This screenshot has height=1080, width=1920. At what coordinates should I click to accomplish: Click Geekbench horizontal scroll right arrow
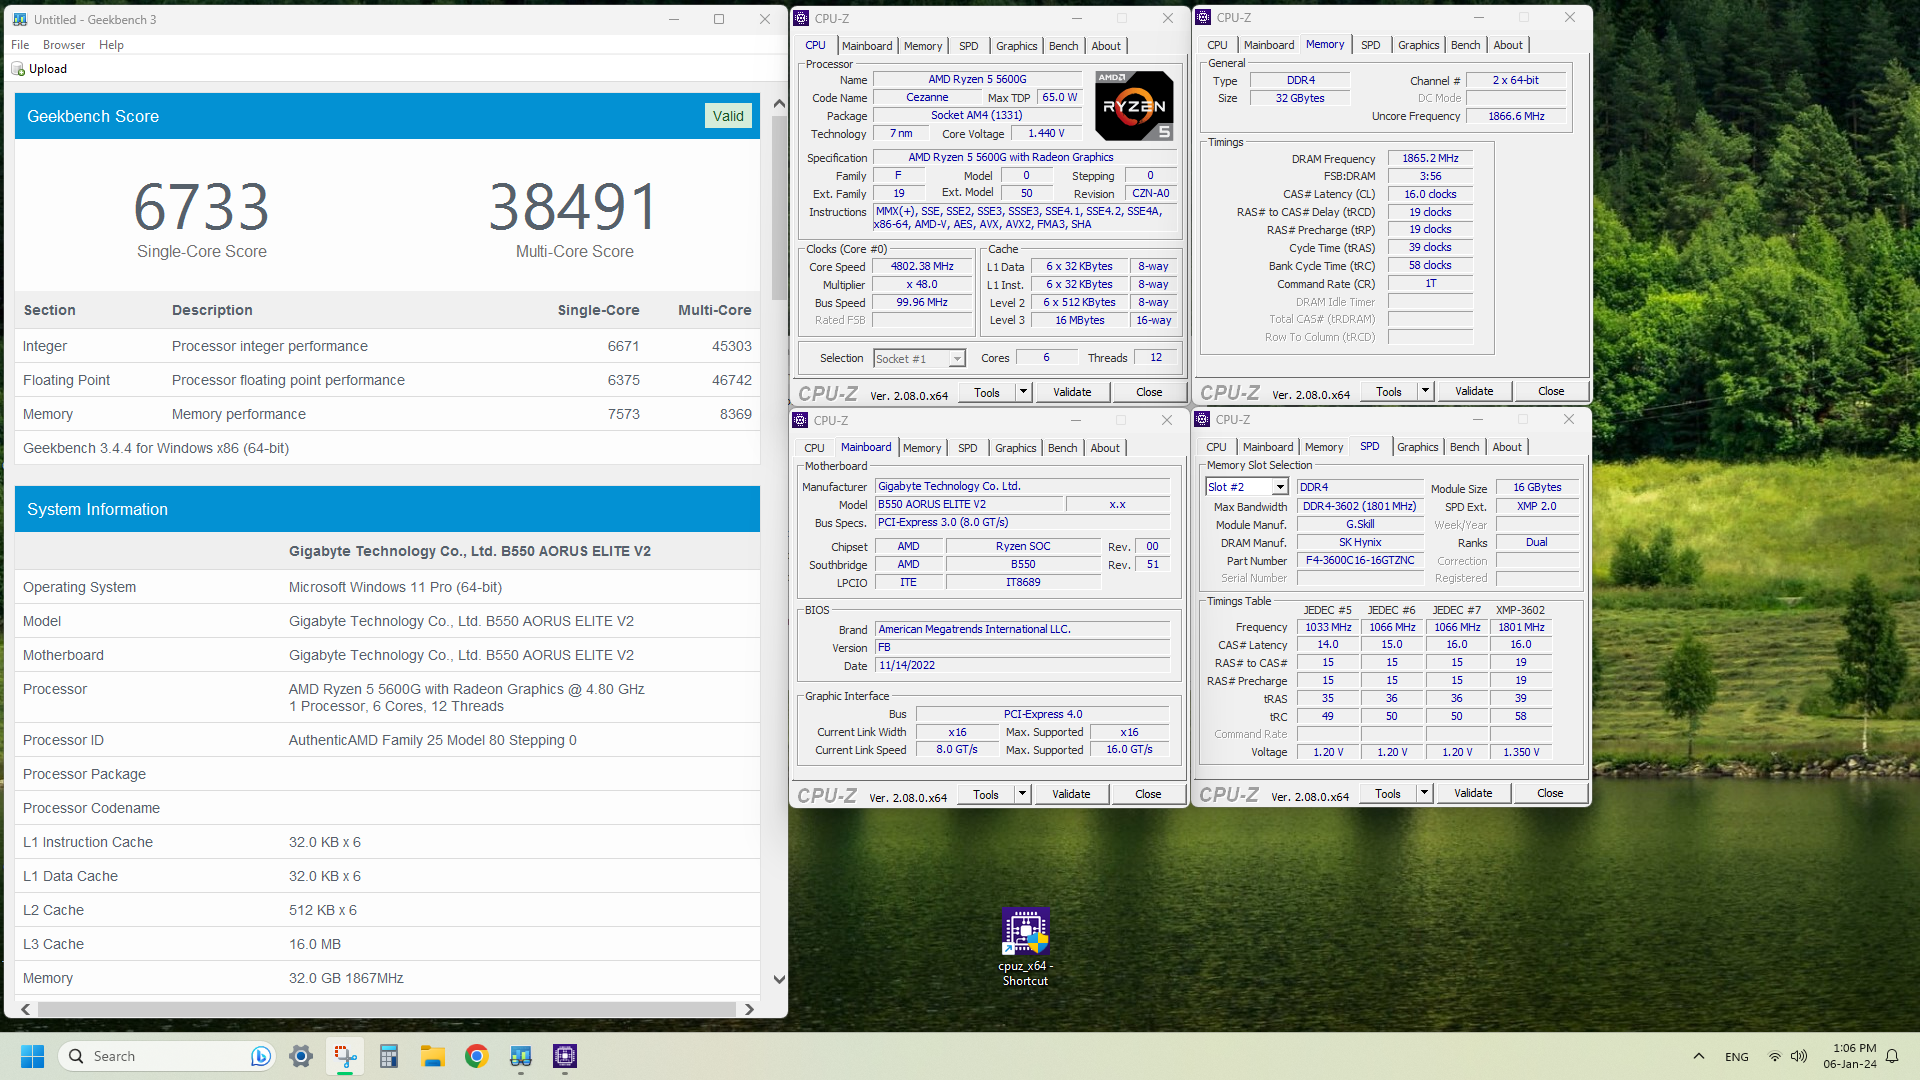click(749, 1009)
